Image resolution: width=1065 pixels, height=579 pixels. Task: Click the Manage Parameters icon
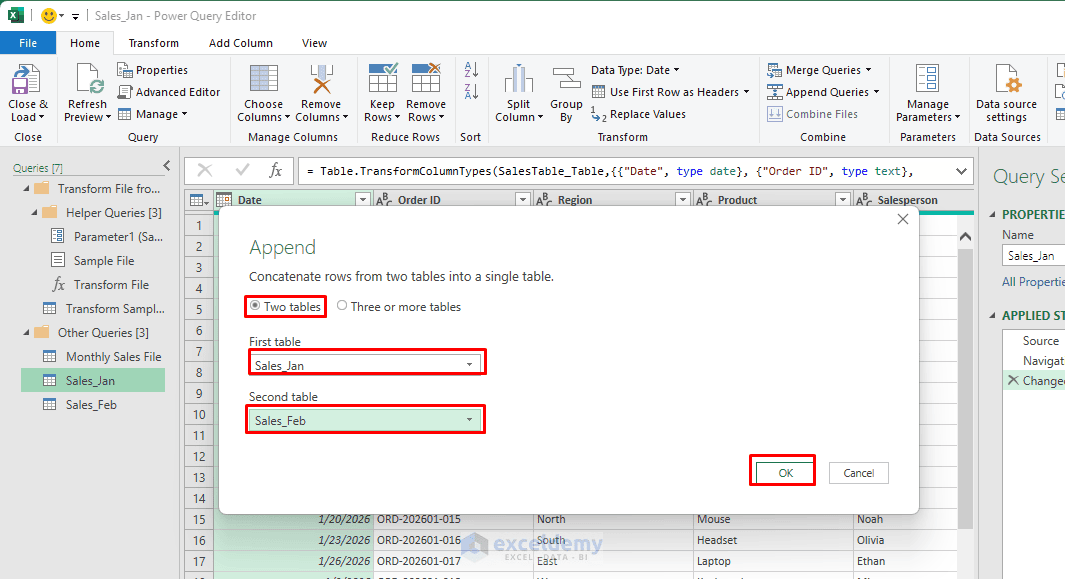(x=927, y=79)
